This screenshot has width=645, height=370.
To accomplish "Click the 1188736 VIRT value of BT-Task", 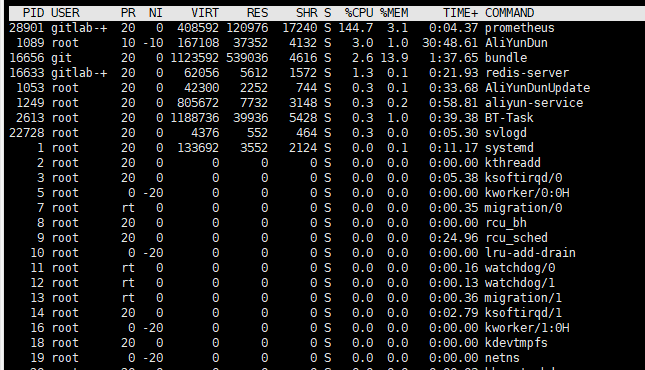I will pyautogui.click(x=195, y=118).
